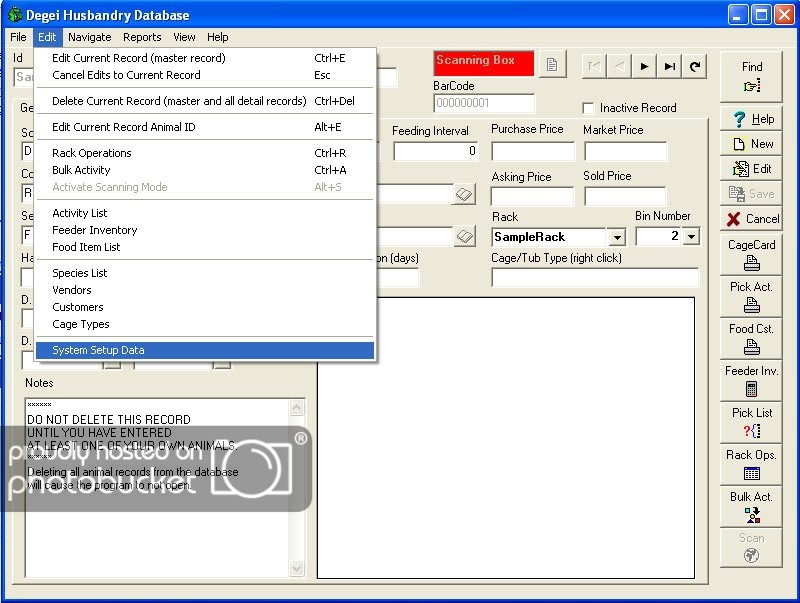Image resolution: width=800 pixels, height=603 pixels.
Task: Click the red Scanning Box indicator
Action: (484, 62)
